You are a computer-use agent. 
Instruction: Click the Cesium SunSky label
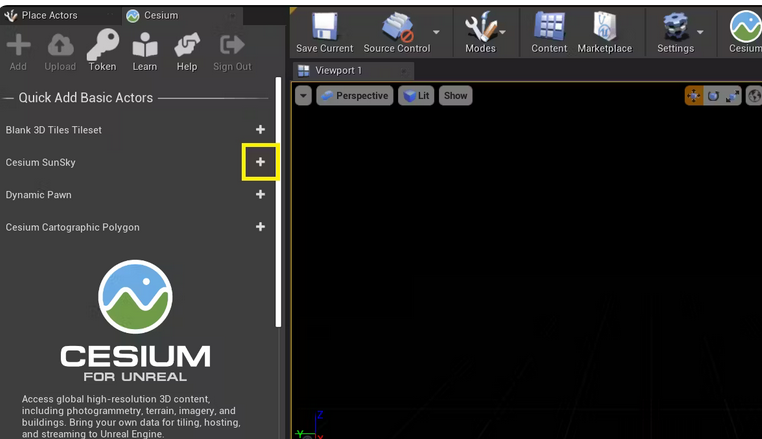[40, 162]
